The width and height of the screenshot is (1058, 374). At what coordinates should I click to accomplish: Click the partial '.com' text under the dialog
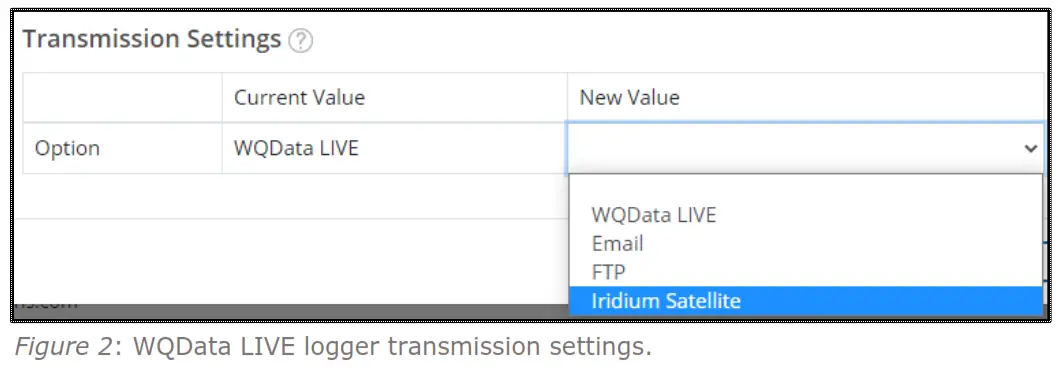click(x=47, y=305)
